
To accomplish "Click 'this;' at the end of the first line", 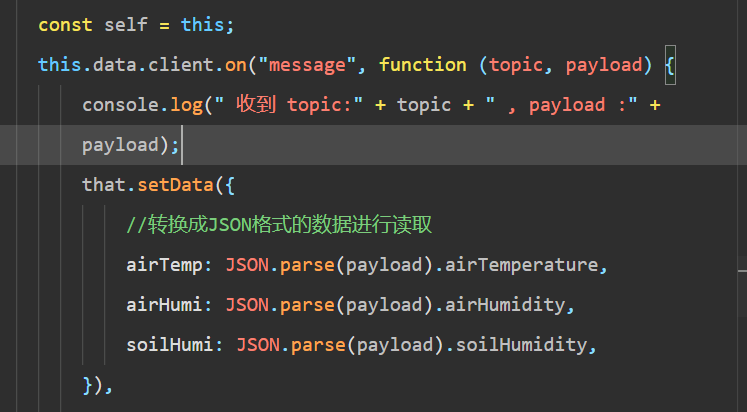I will coord(208,25).
